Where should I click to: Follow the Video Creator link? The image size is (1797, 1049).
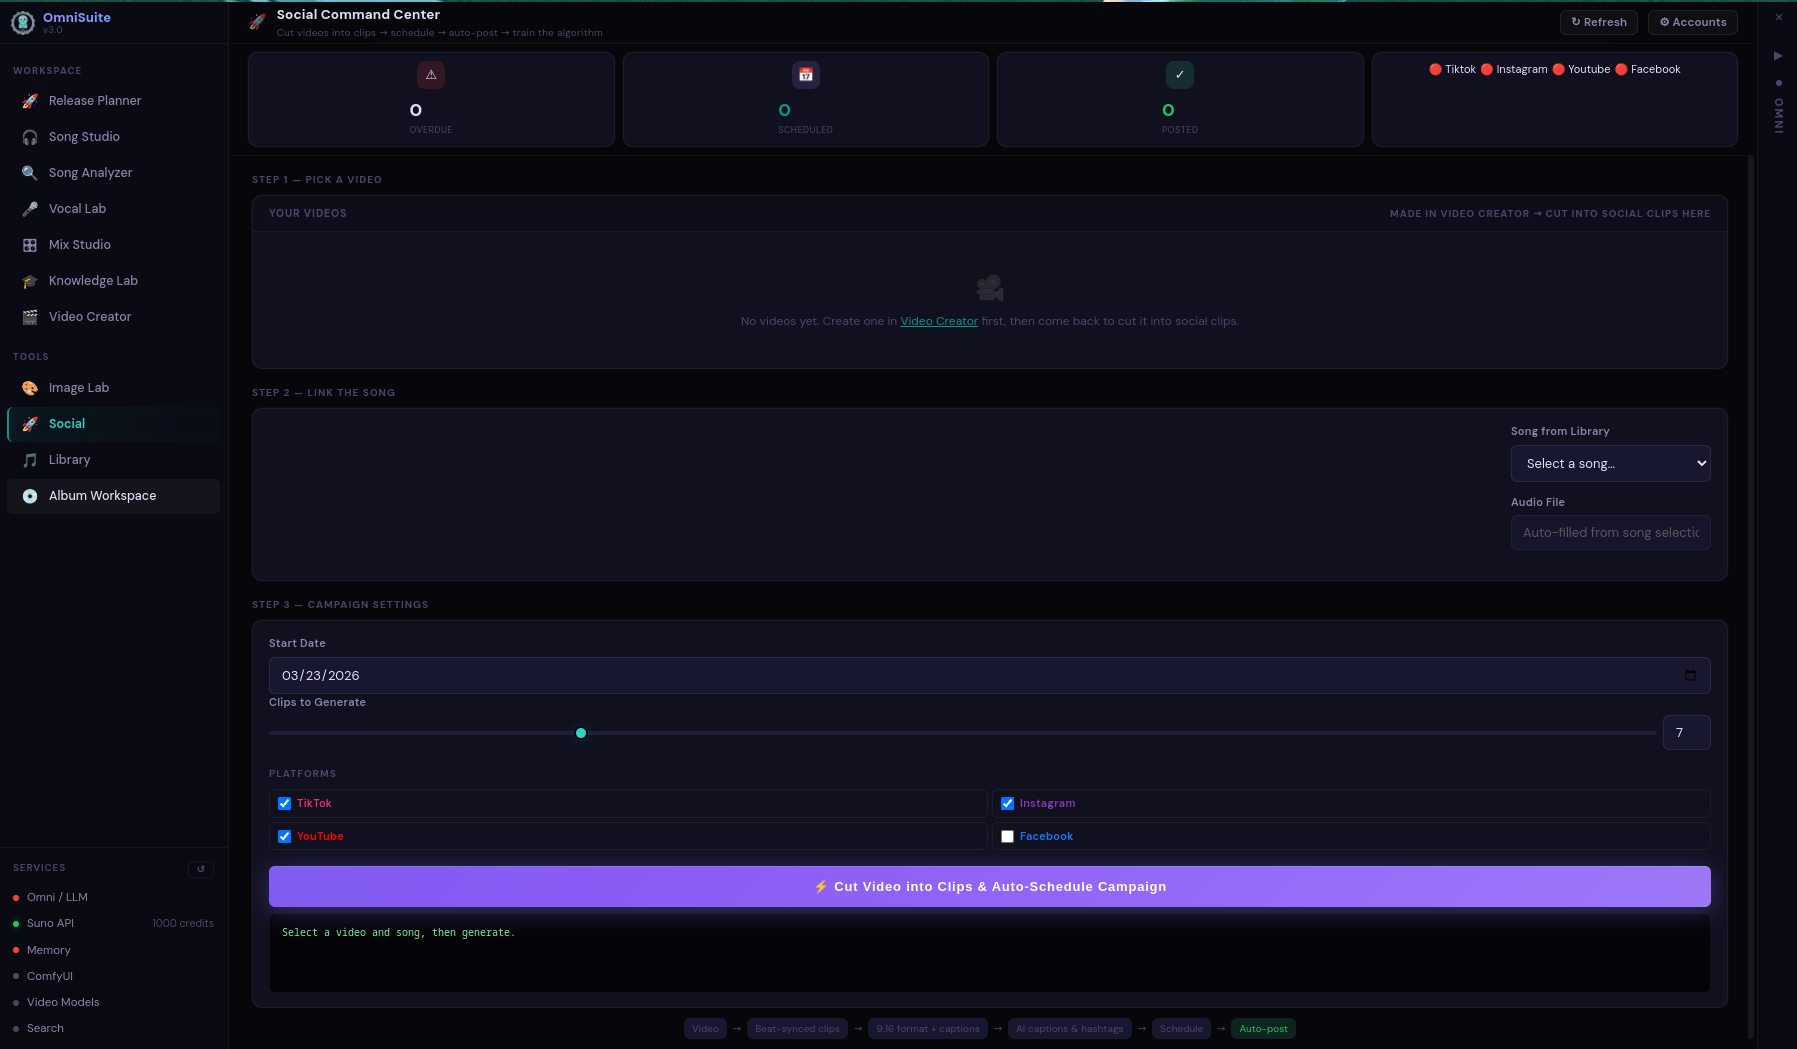click(x=939, y=320)
